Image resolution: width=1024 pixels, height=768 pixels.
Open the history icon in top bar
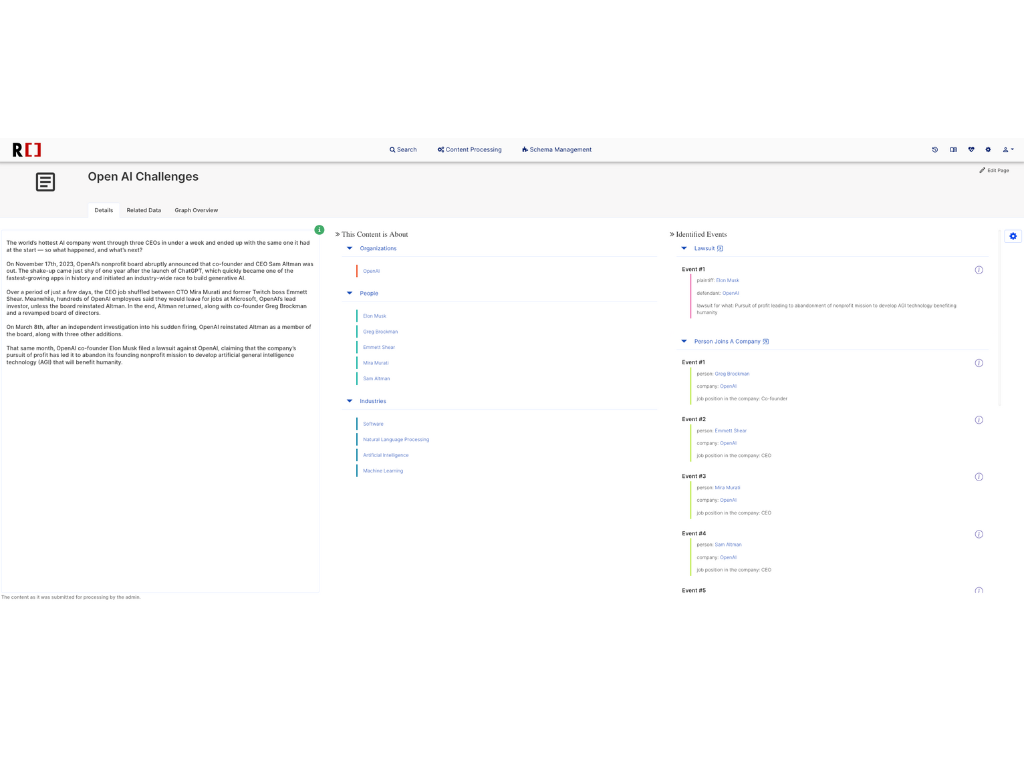coord(935,150)
